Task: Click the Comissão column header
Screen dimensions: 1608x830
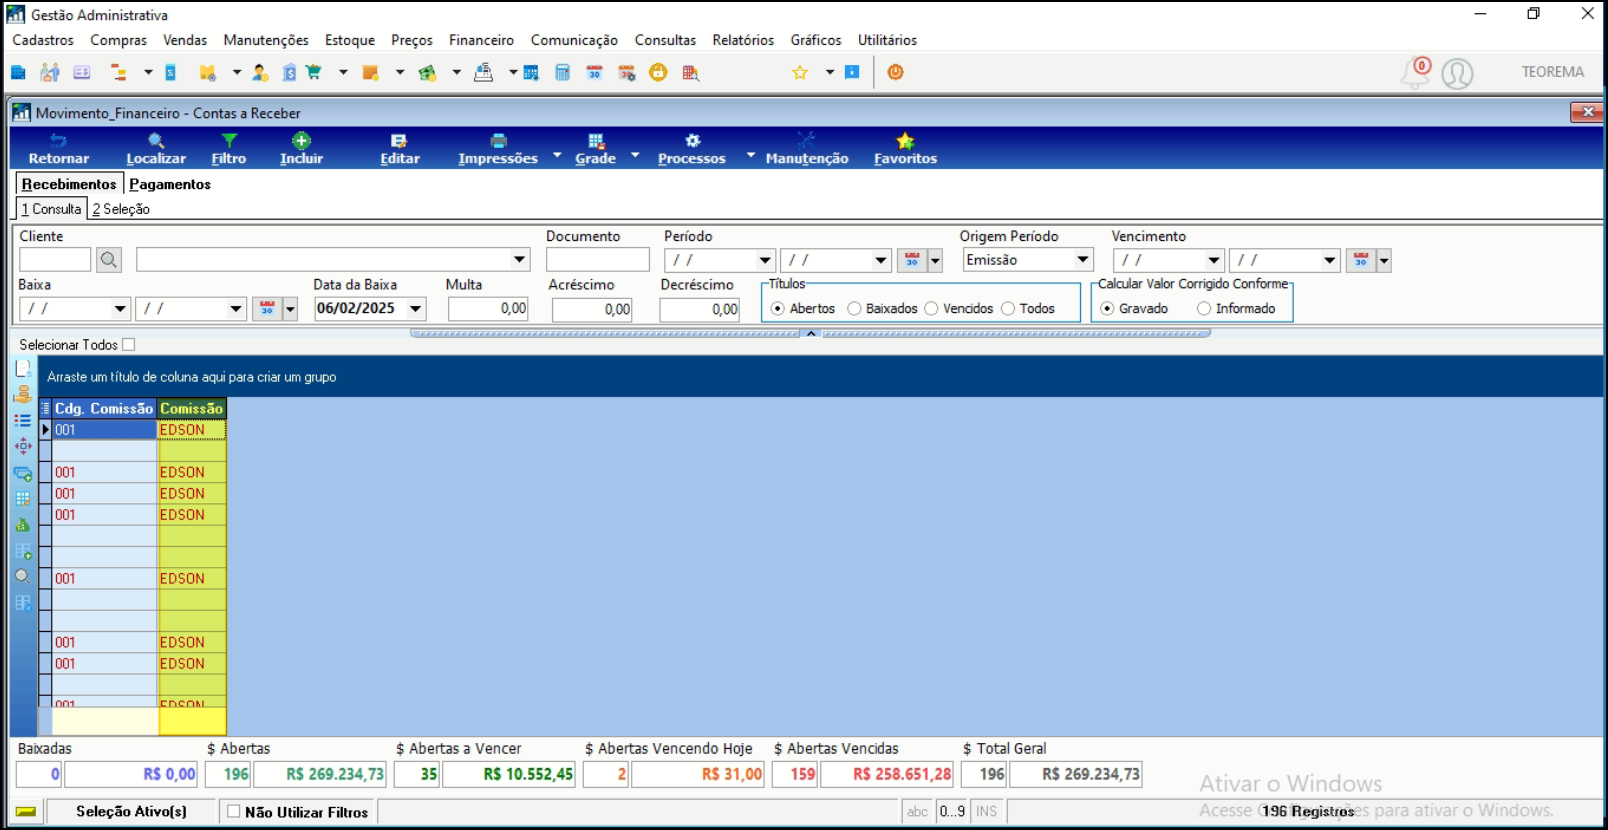Action: coord(191,408)
